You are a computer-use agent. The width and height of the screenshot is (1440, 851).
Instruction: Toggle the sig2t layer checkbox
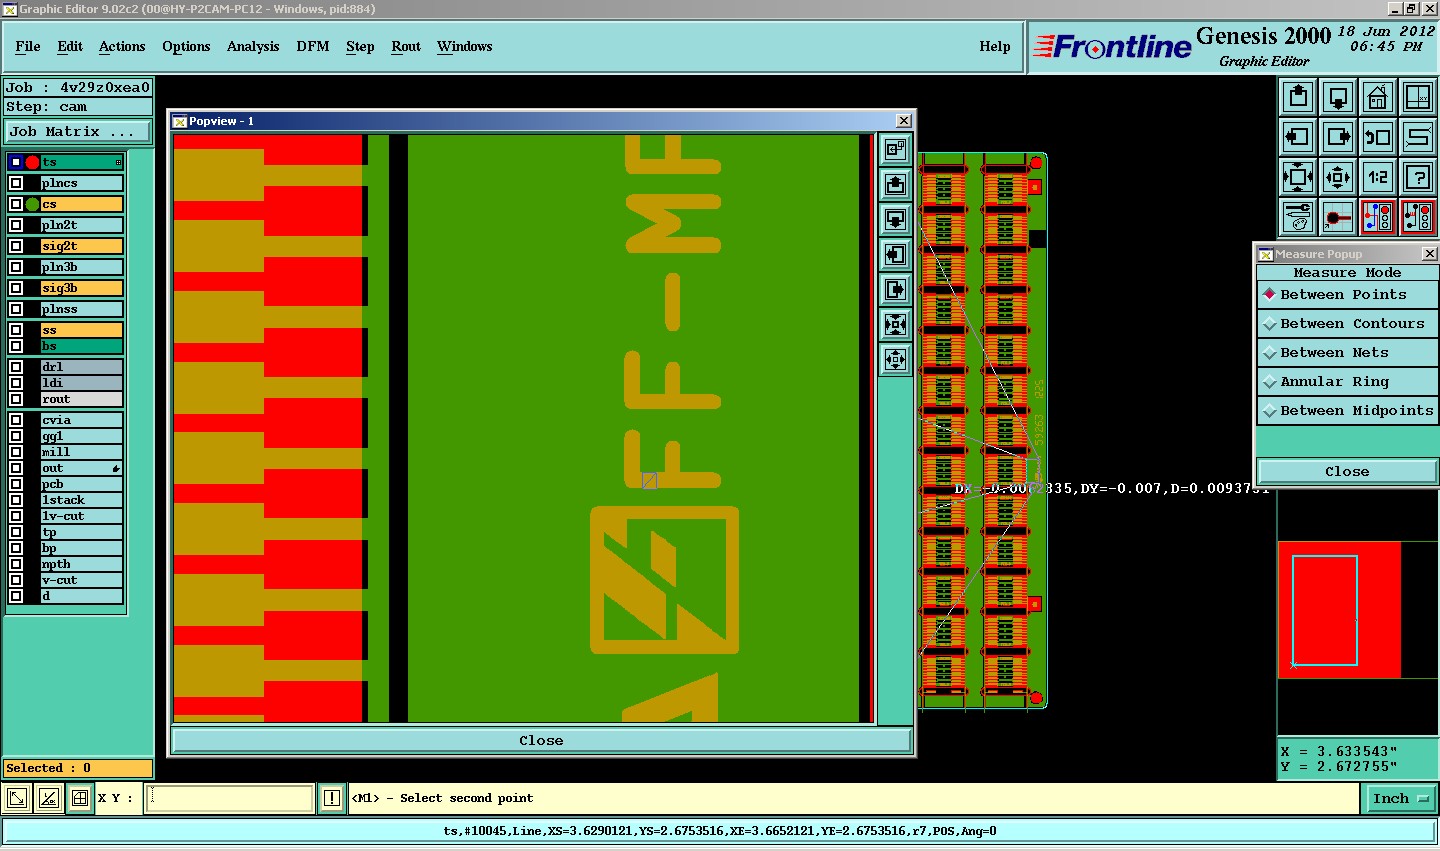16,246
